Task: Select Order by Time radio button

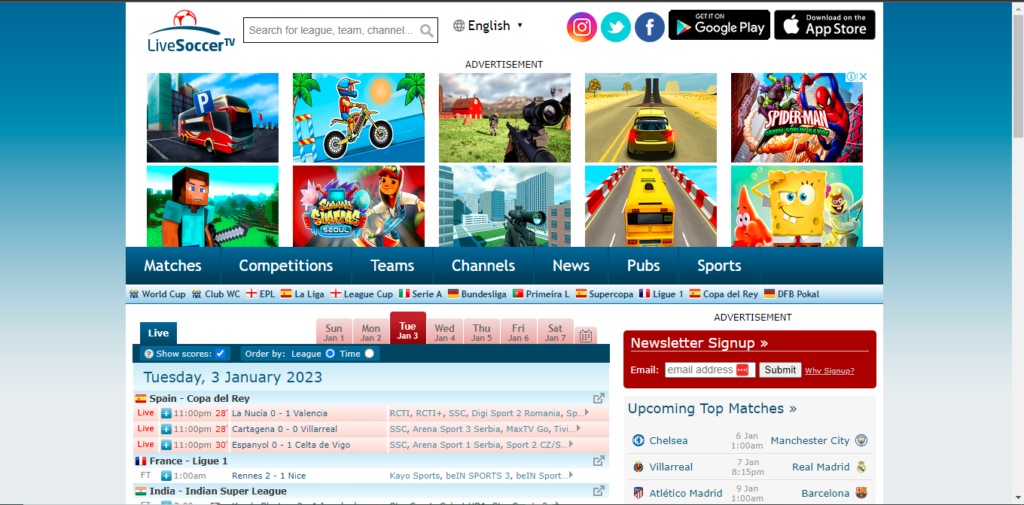Action: click(369, 353)
